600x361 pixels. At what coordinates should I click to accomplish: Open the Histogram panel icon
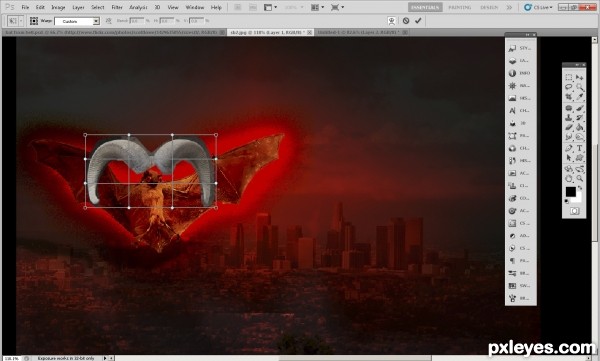(512, 98)
